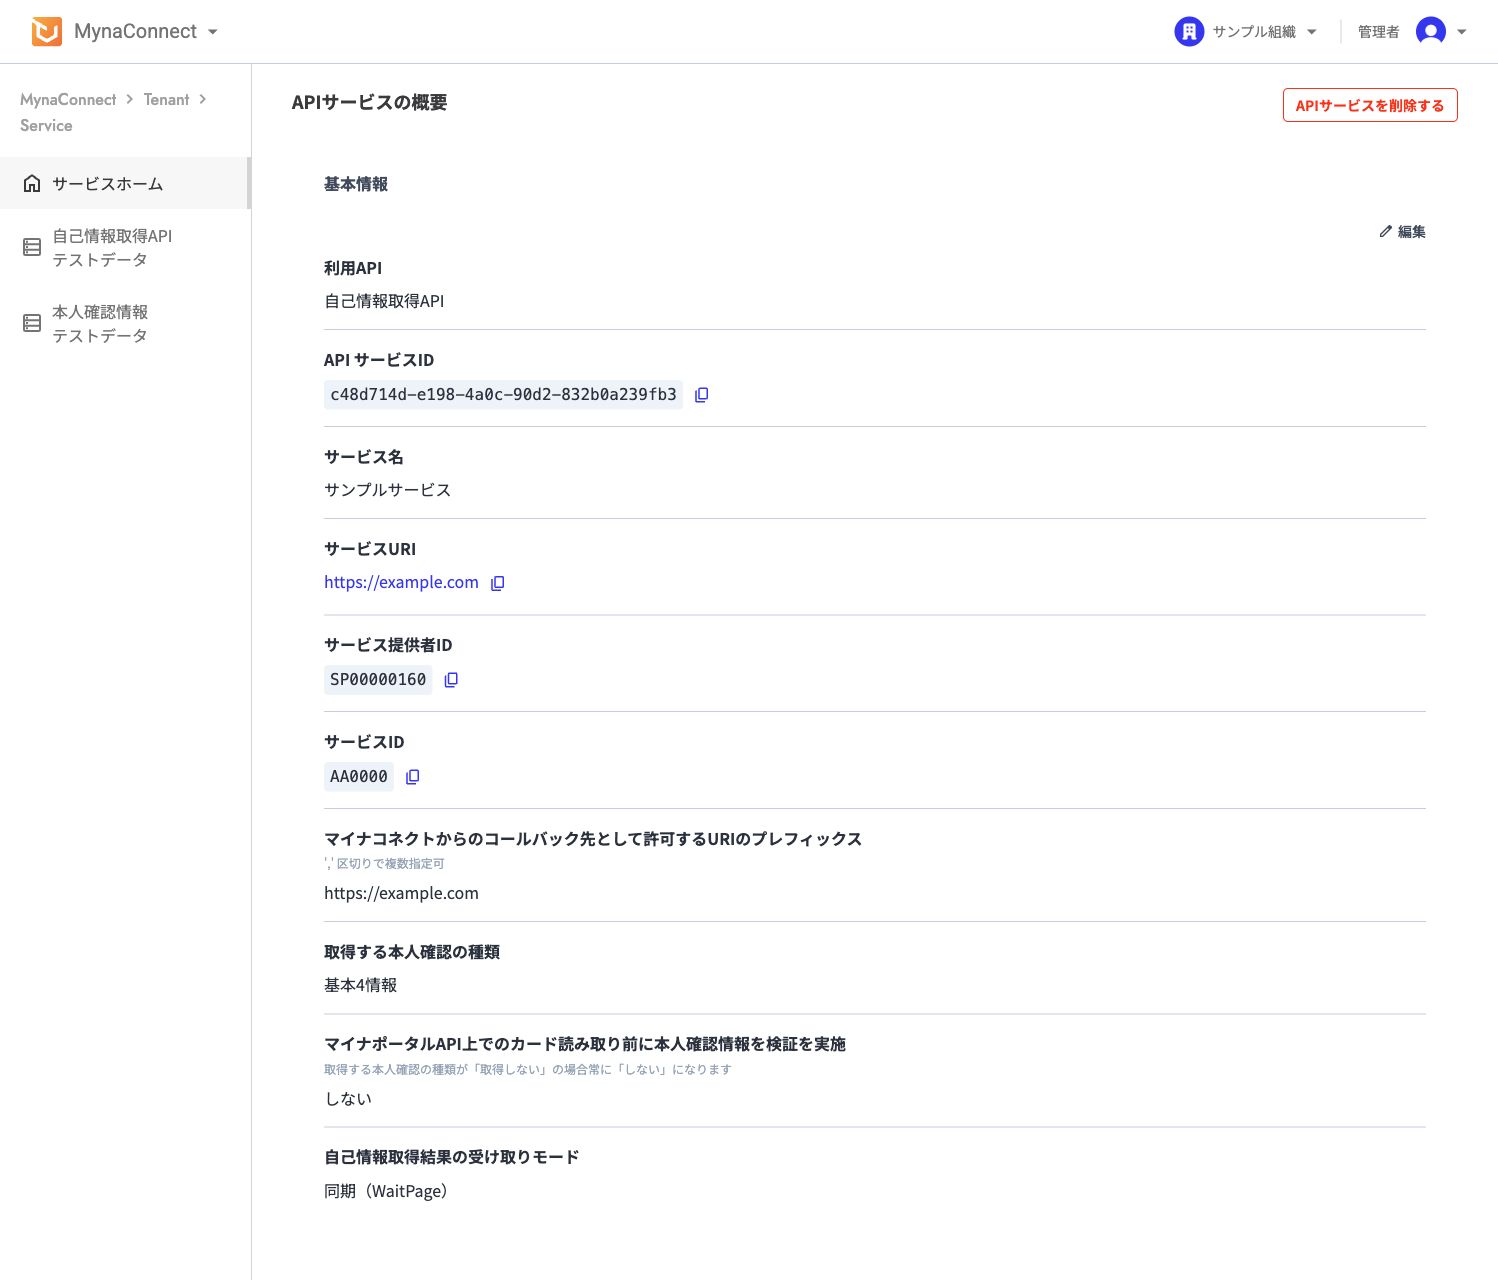Image resolution: width=1498 pixels, height=1280 pixels.
Task: Click the 自己情報取得API value under 利用API
Action: pos(384,301)
